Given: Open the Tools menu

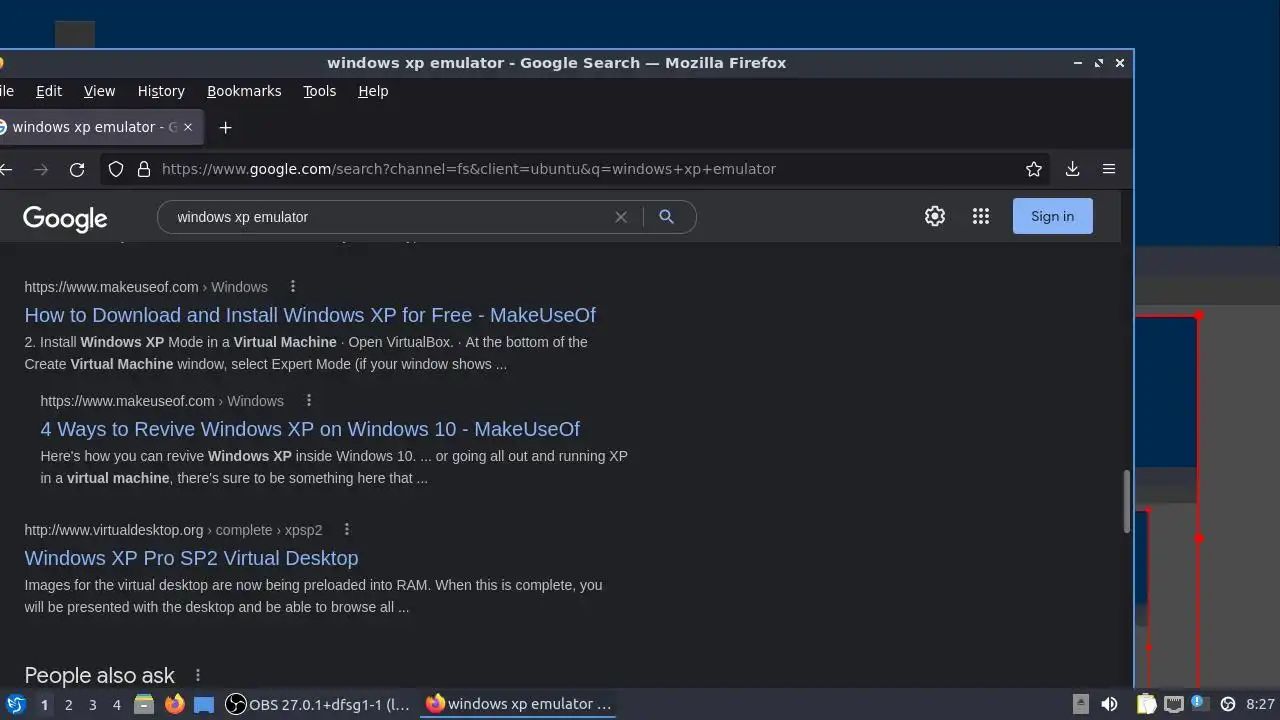Looking at the screenshot, I should (x=319, y=91).
